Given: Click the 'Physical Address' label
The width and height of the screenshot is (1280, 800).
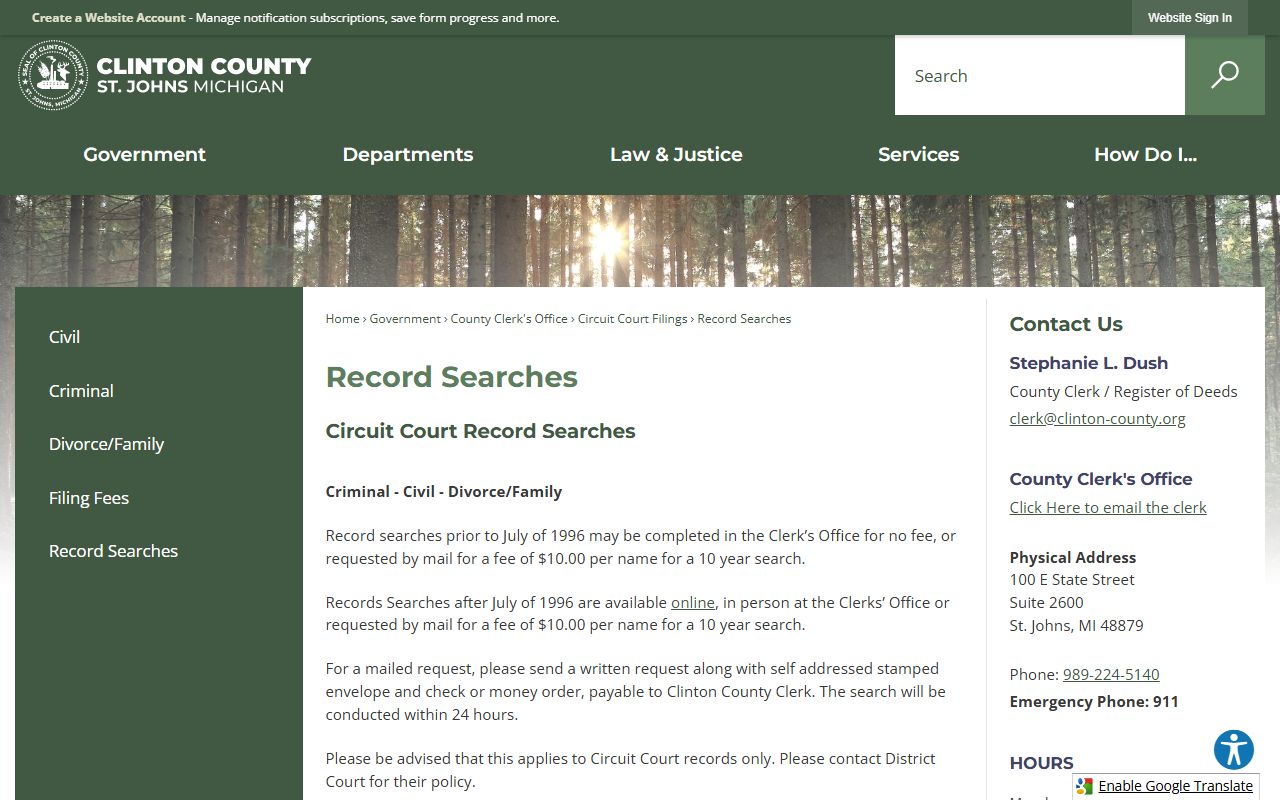Looking at the screenshot, I should [x=1073, y=557].
